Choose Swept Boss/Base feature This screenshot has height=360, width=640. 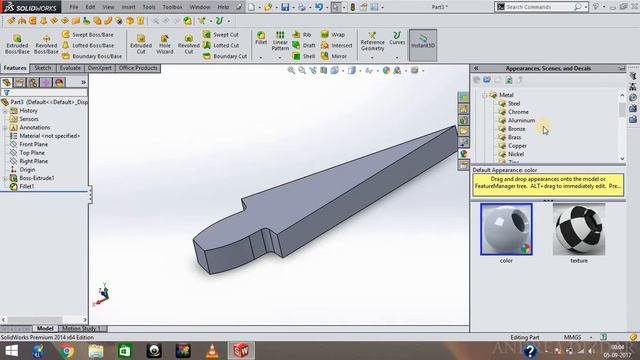[88, 35]
